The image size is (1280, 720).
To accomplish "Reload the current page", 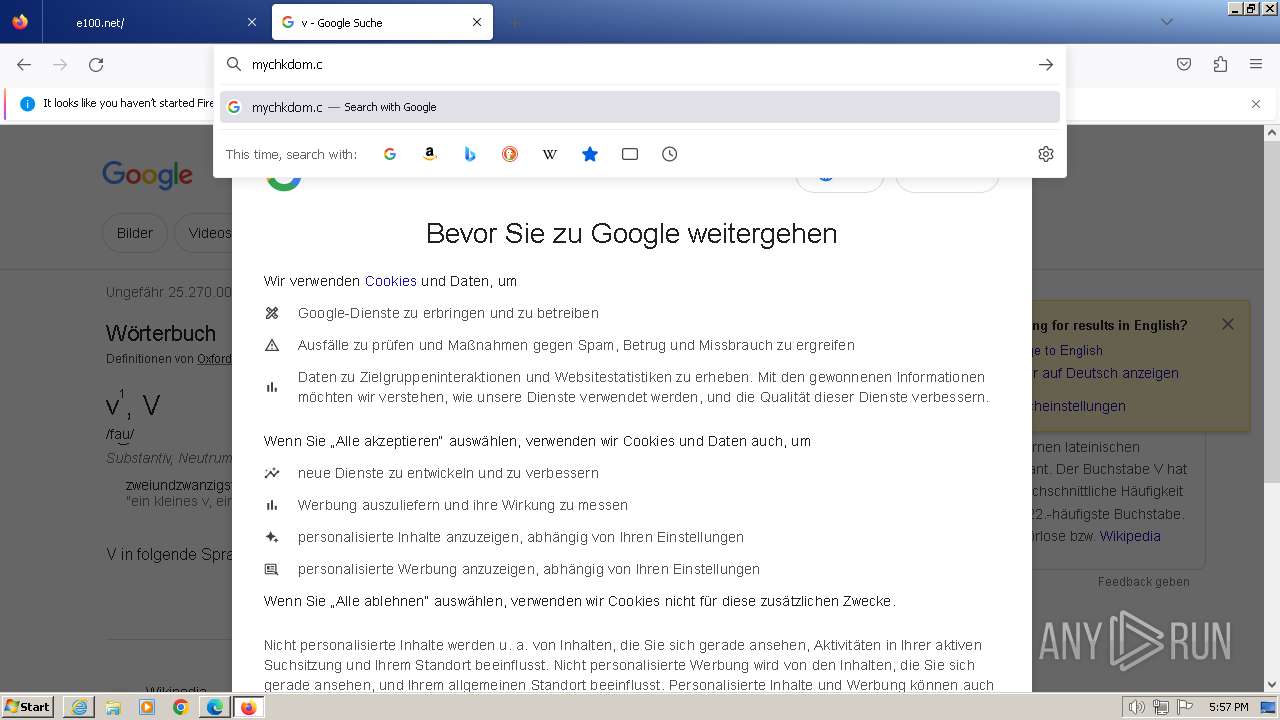I will coord(96,64).
